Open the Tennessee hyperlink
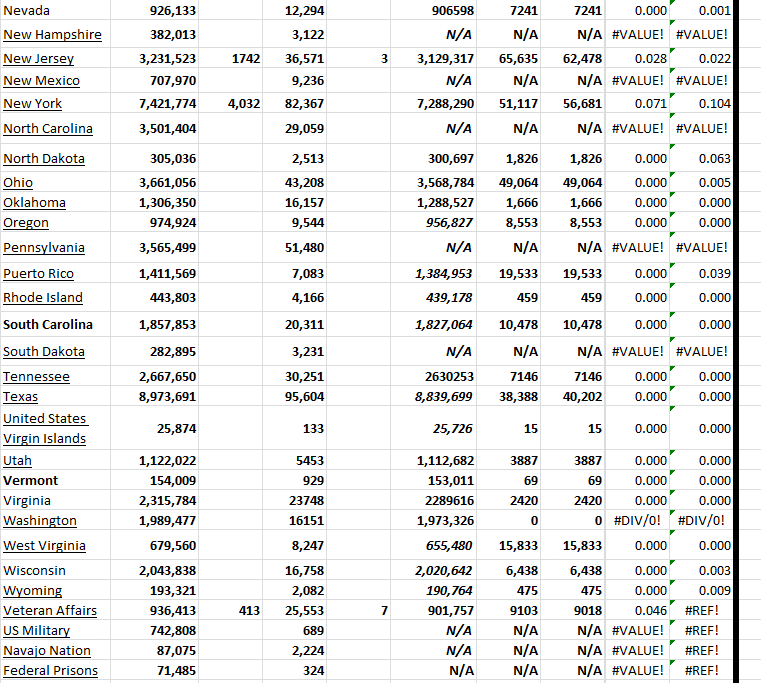 click(x=36, y=377)
